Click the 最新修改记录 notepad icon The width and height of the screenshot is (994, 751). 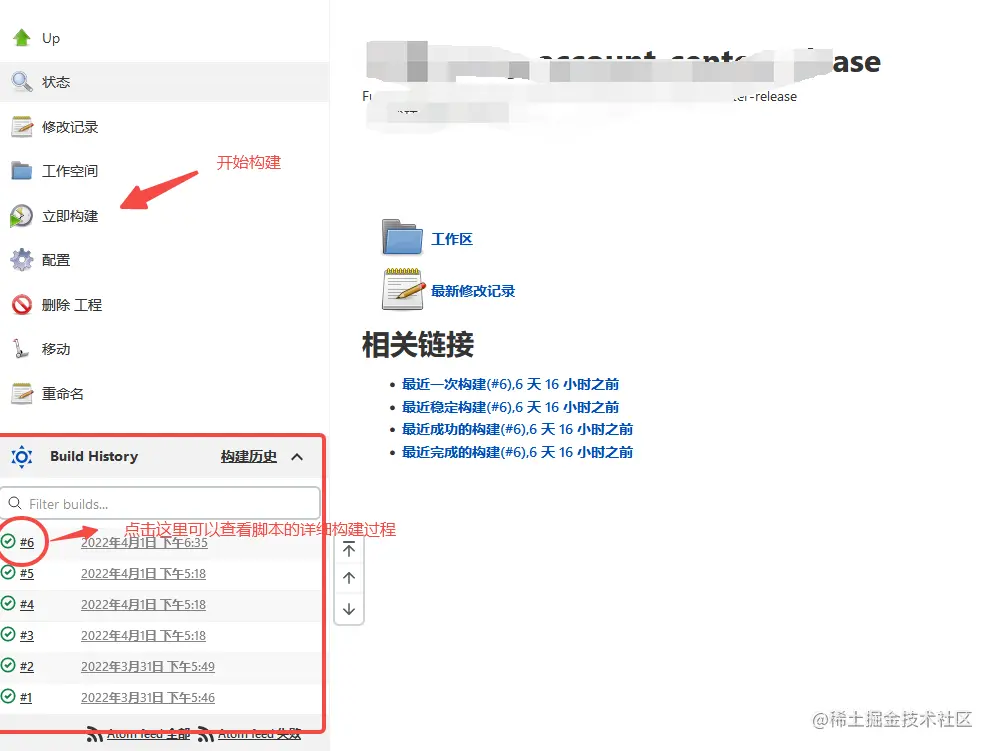pos(401,289)
